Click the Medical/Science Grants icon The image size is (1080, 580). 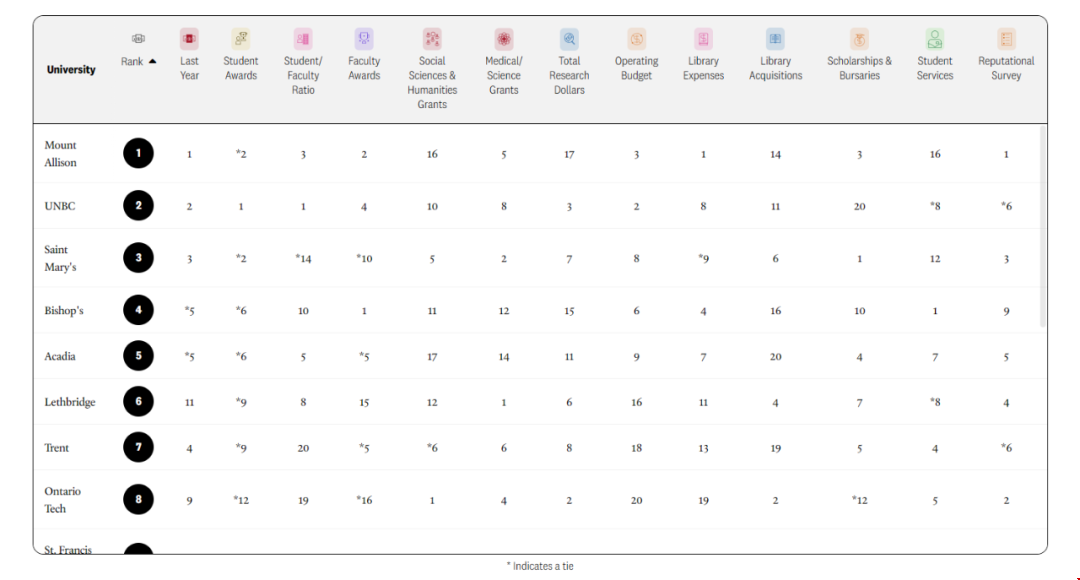tap(504, 40)
